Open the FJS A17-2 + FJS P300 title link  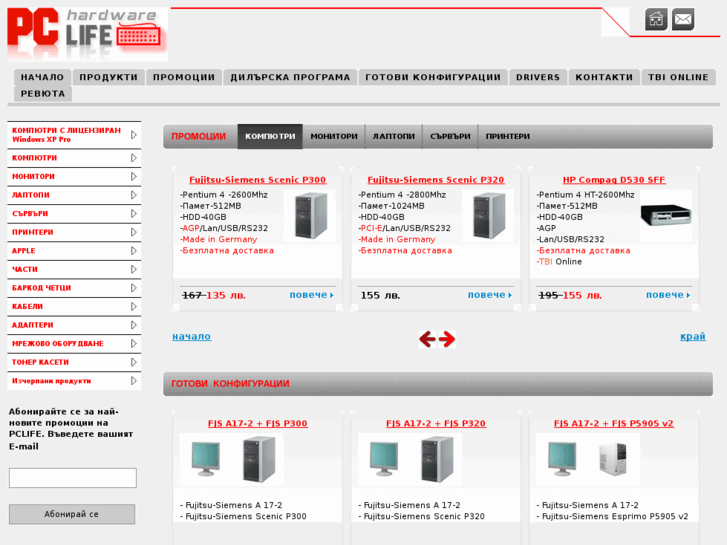click(257, 423)
